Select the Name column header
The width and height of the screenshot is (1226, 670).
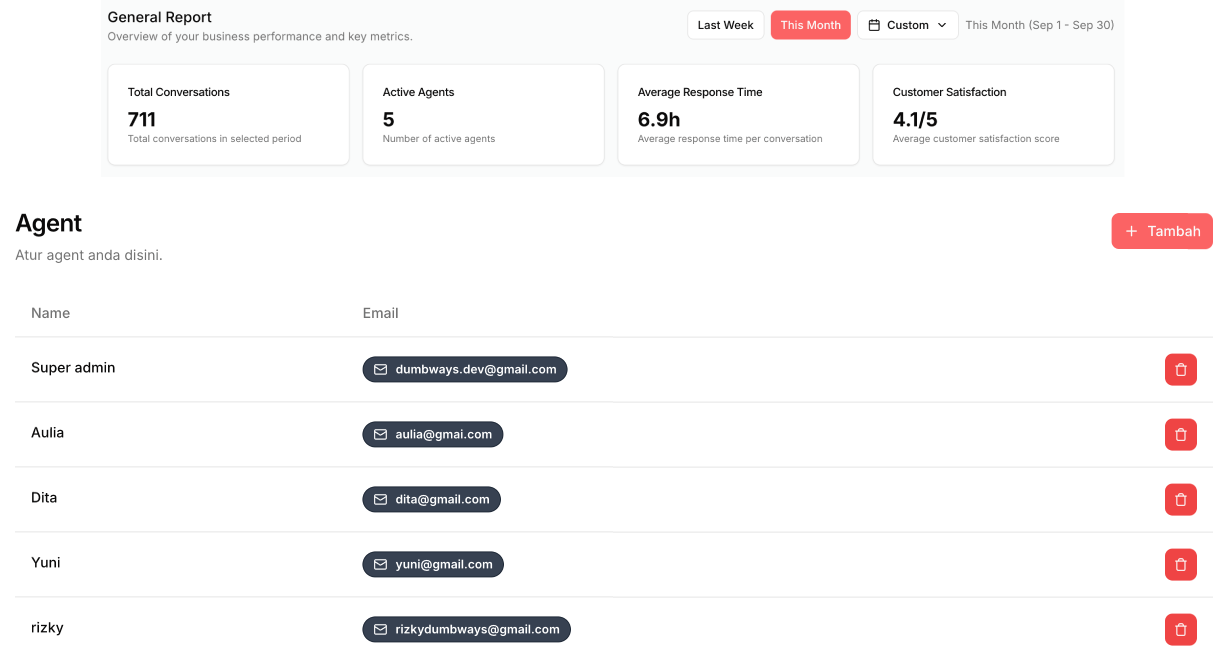[x=50, y=313]
